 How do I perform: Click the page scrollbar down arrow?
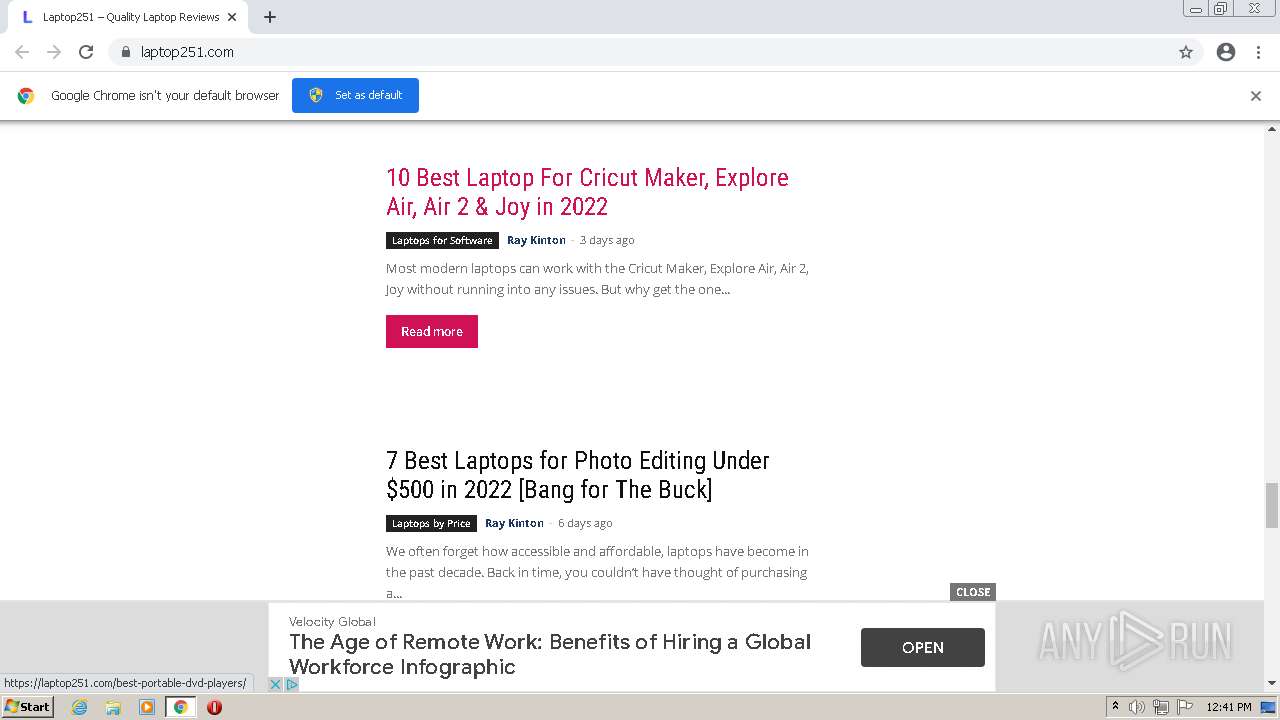1272,684
